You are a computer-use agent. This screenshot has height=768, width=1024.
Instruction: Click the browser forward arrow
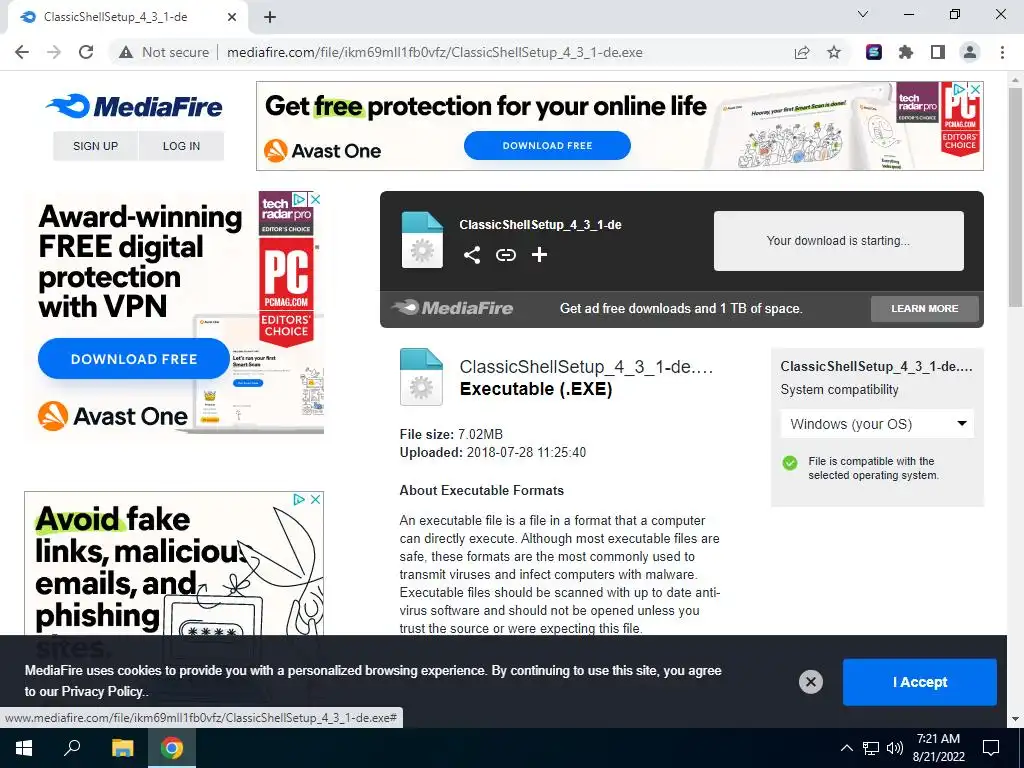(x=54, y=52)
